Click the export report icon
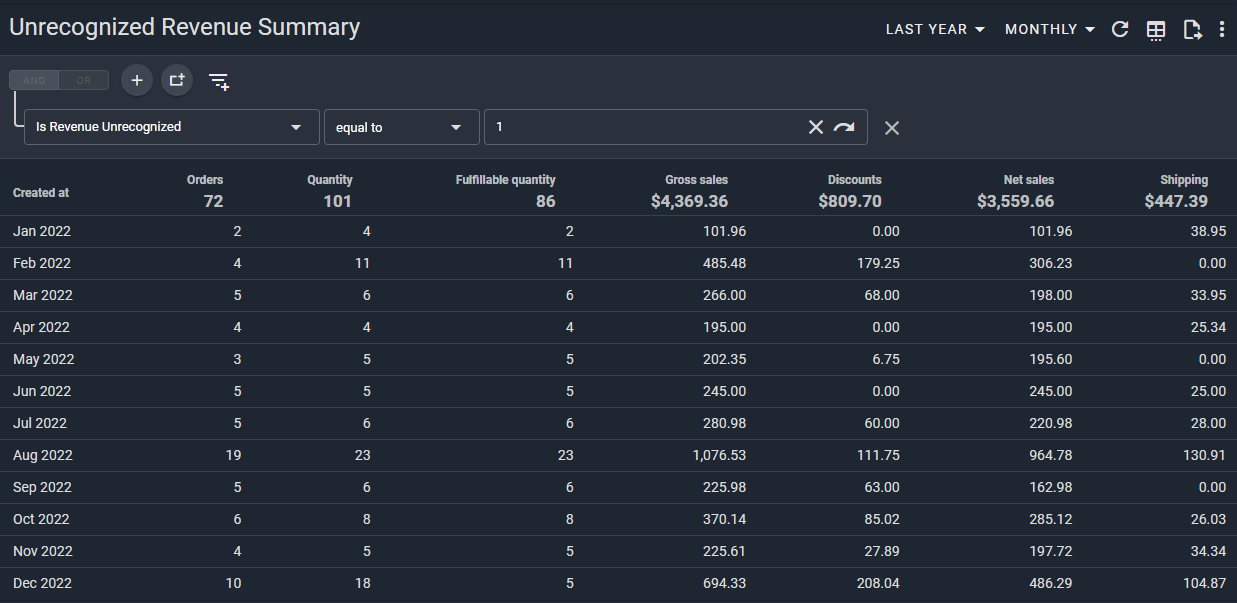Viewport: 1237px width, 603px height. click(x=1191, y=30)
